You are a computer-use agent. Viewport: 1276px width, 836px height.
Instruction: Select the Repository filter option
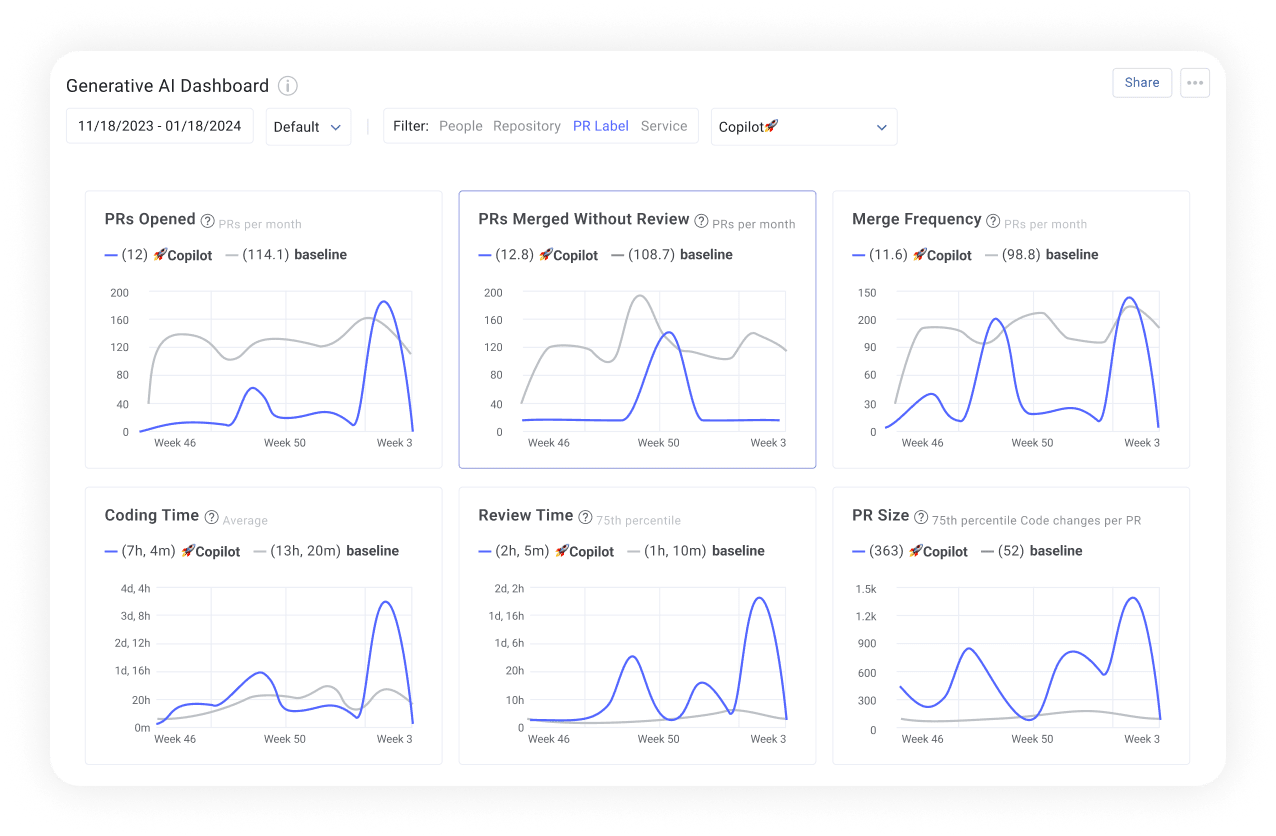pos(527,126)
